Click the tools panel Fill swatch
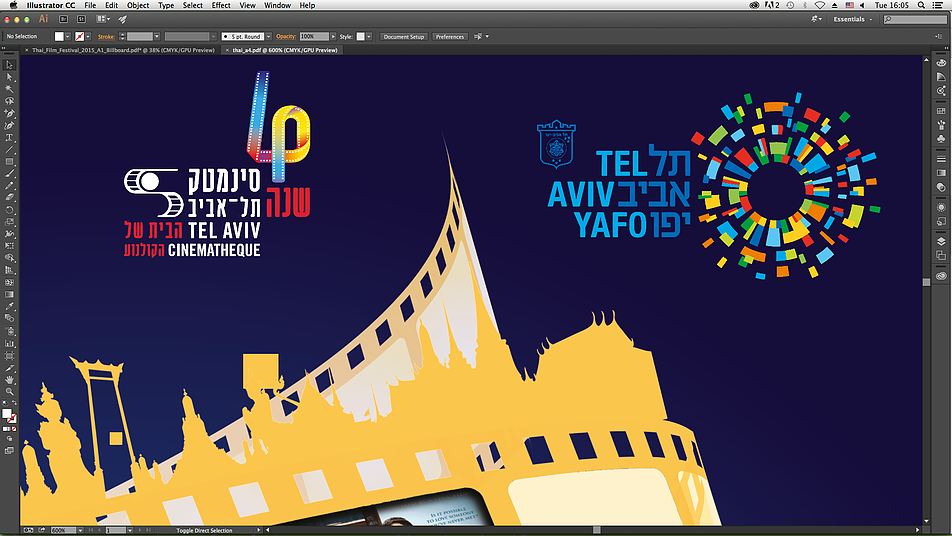Screen dimensions: 952x536 click(x=7, y=414)
